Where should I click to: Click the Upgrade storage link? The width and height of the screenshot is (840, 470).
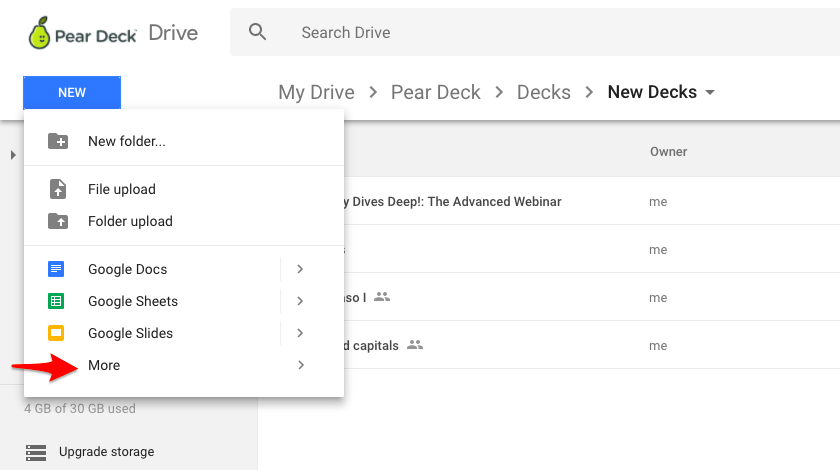pyautogui.click(x=107, y=452)
